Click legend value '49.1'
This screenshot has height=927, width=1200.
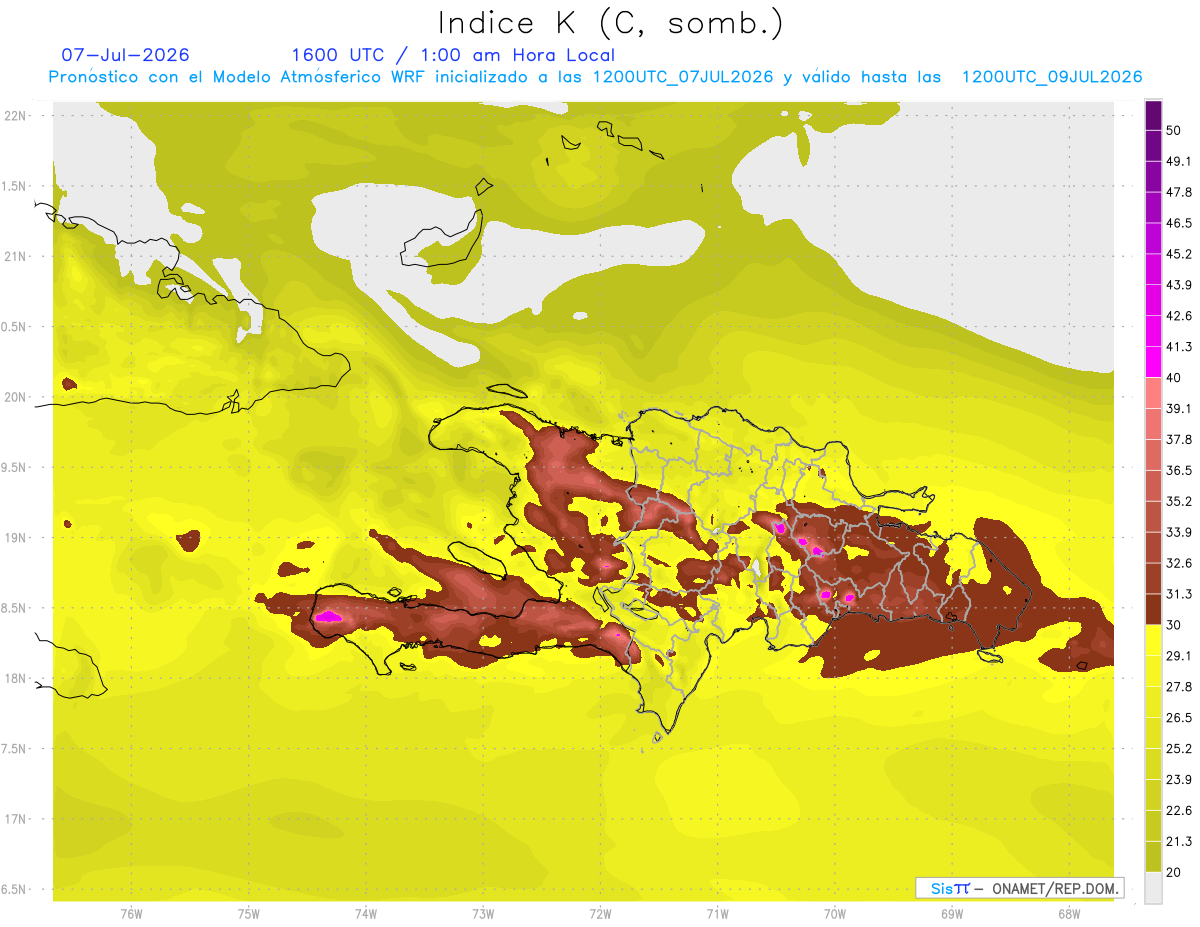1179,161
